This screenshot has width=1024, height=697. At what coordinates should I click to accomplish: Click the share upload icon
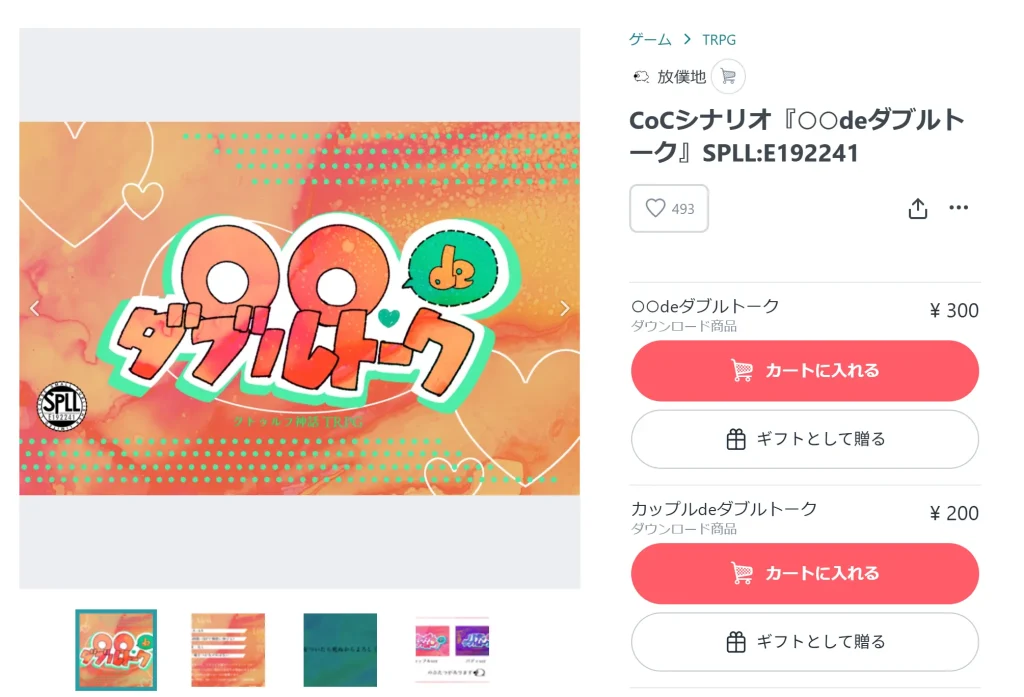tap(918, 208)
